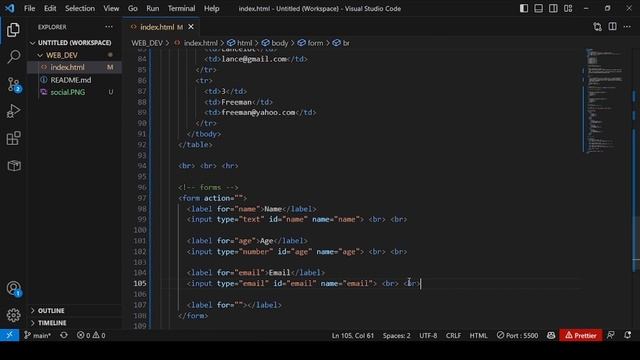
Task: Open the Run and Debug view
Action: pyautogui.click(x=13, y=111)
